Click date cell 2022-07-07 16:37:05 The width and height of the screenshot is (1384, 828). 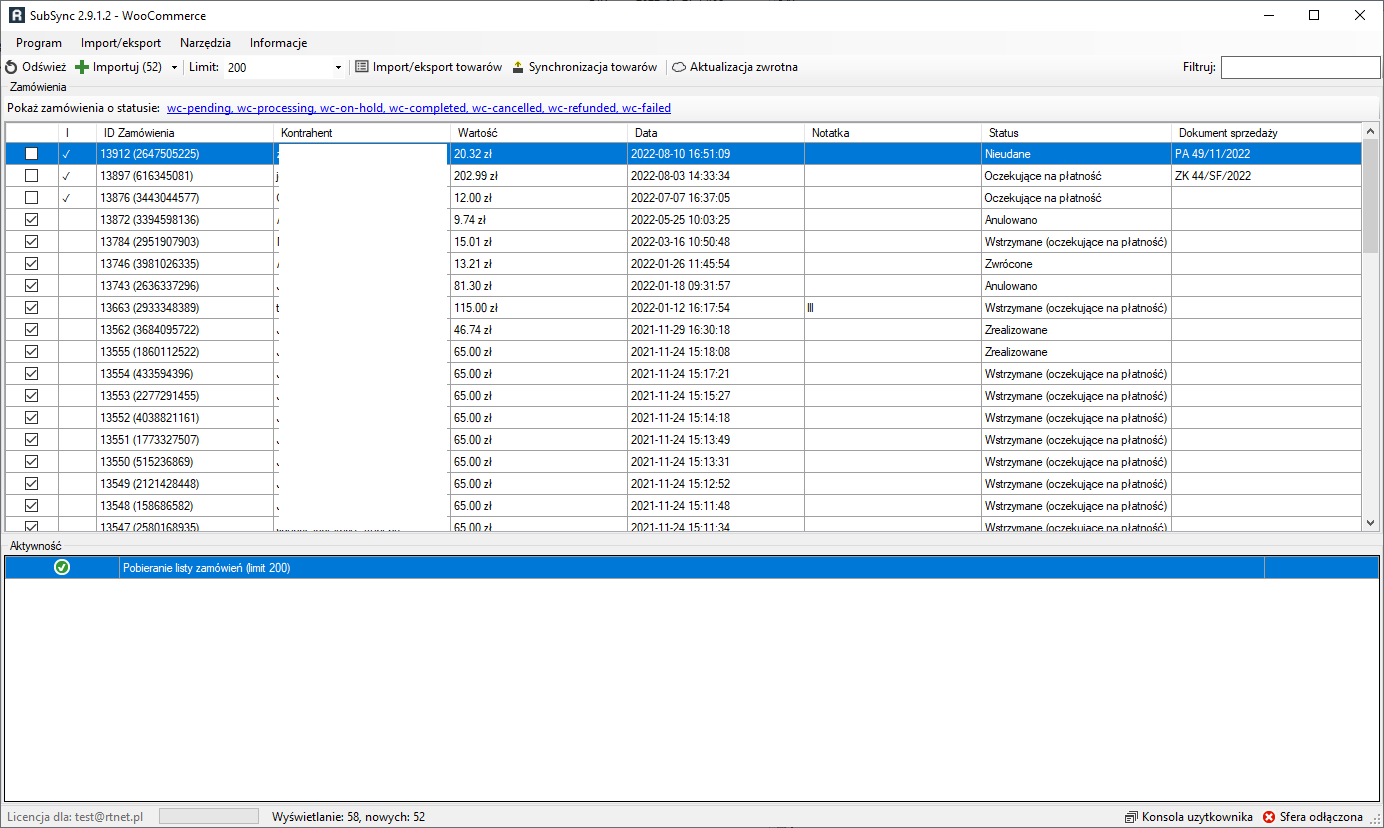click(716, 198)
